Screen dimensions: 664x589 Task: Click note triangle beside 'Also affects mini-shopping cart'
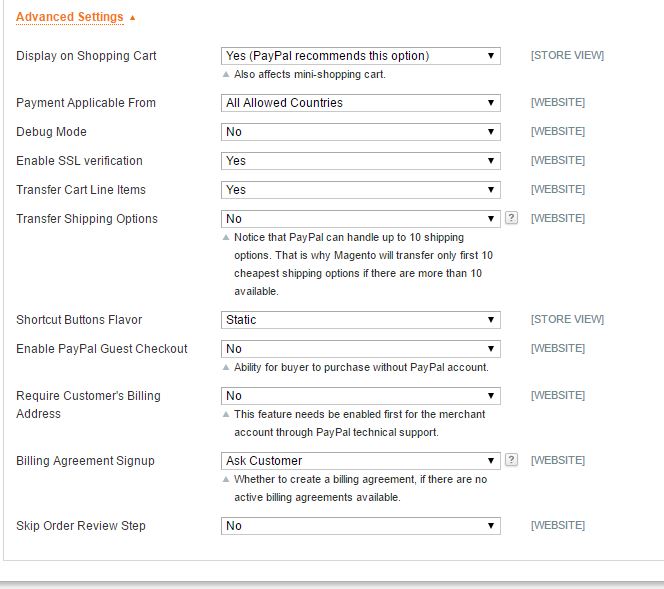(x=226, y=75)
